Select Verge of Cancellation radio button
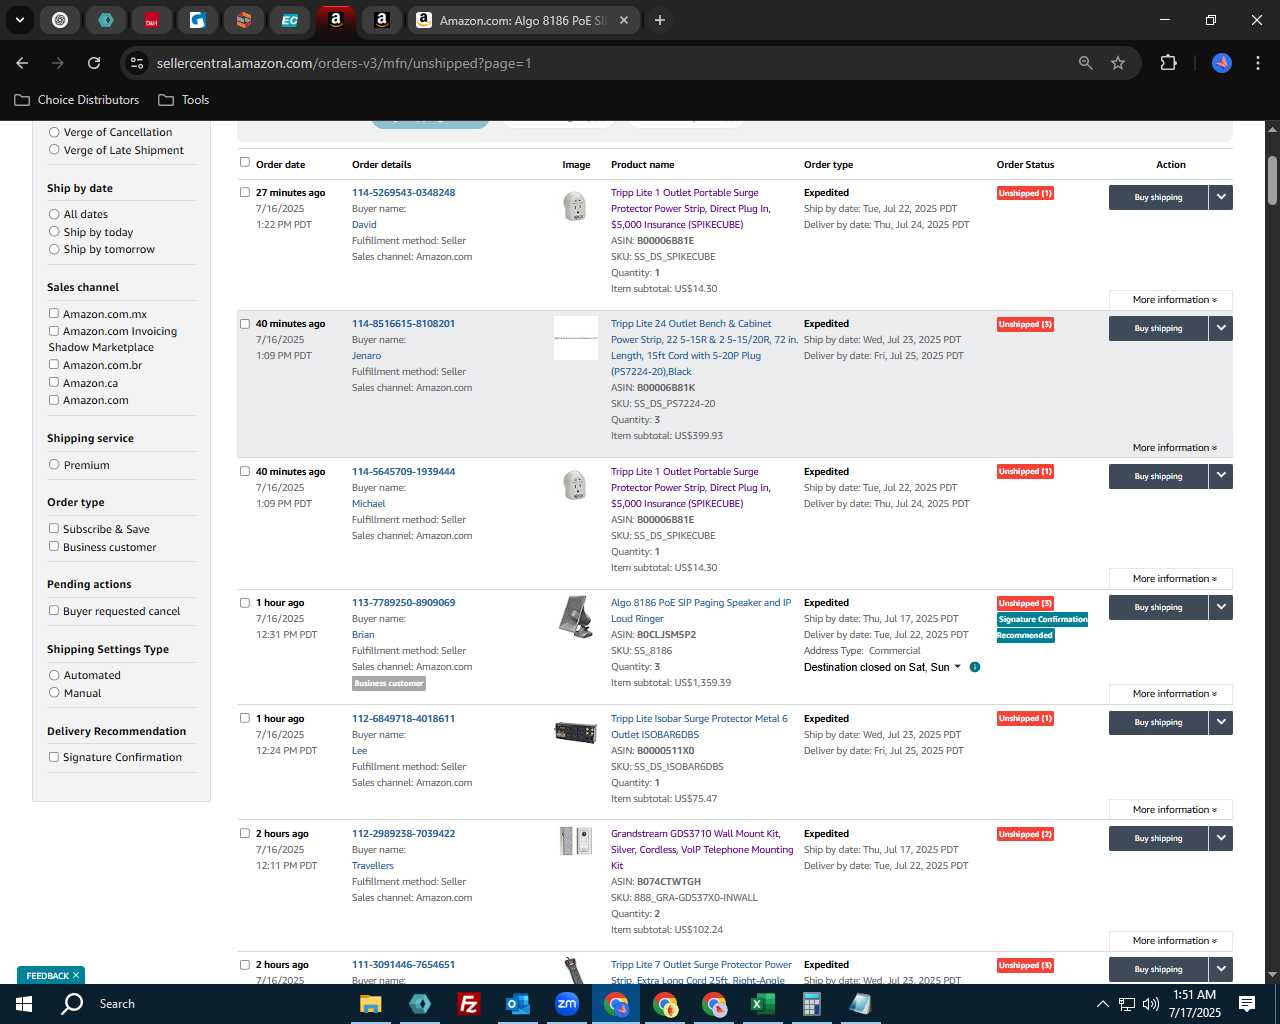This screenshot has height=1024, width=1280. tap(54, 132)
